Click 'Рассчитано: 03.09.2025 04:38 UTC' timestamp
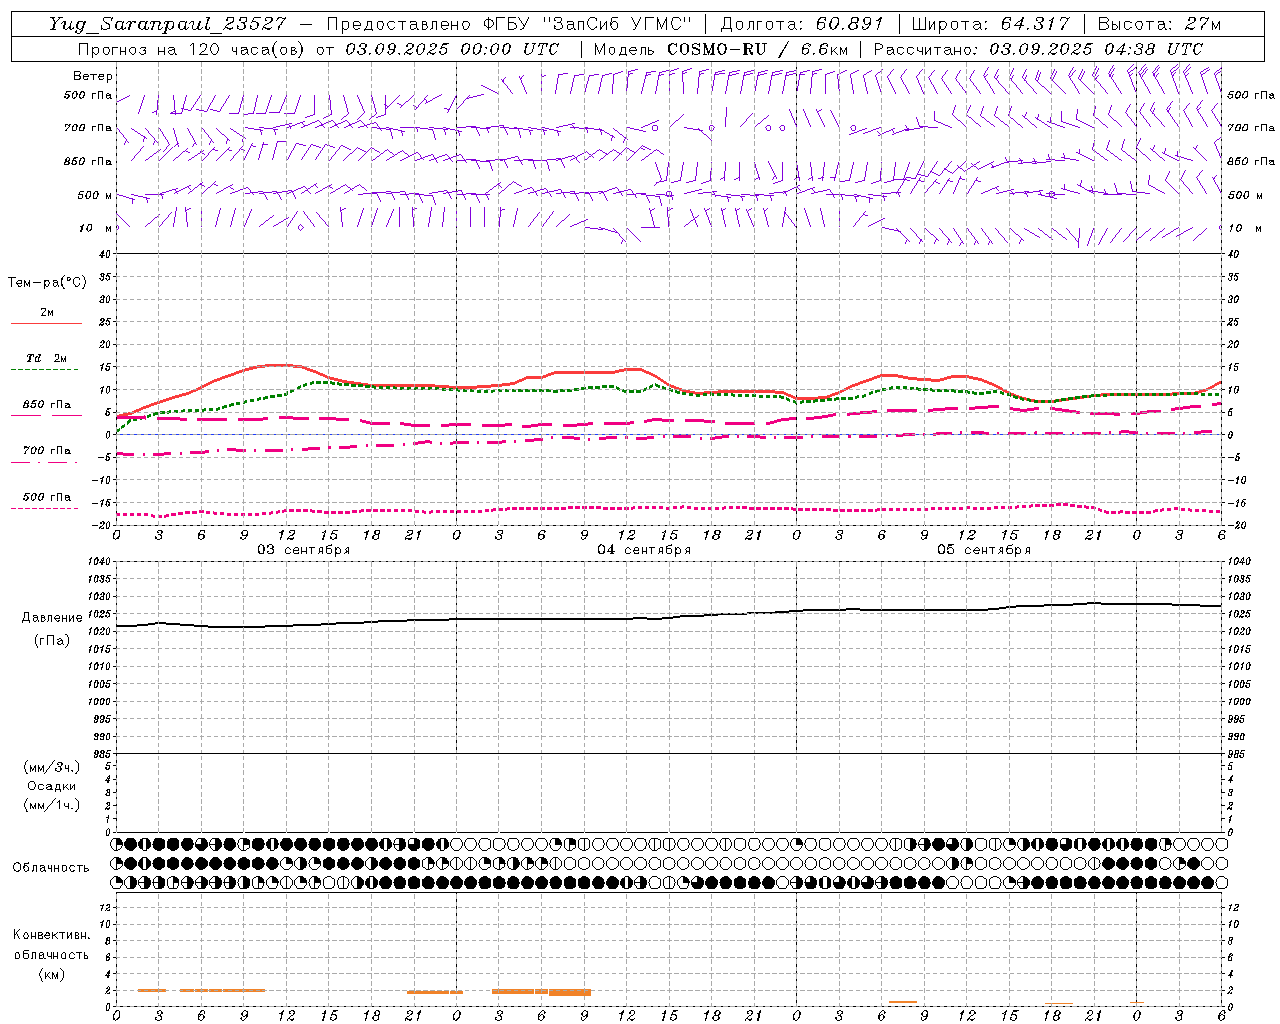 1038,49
